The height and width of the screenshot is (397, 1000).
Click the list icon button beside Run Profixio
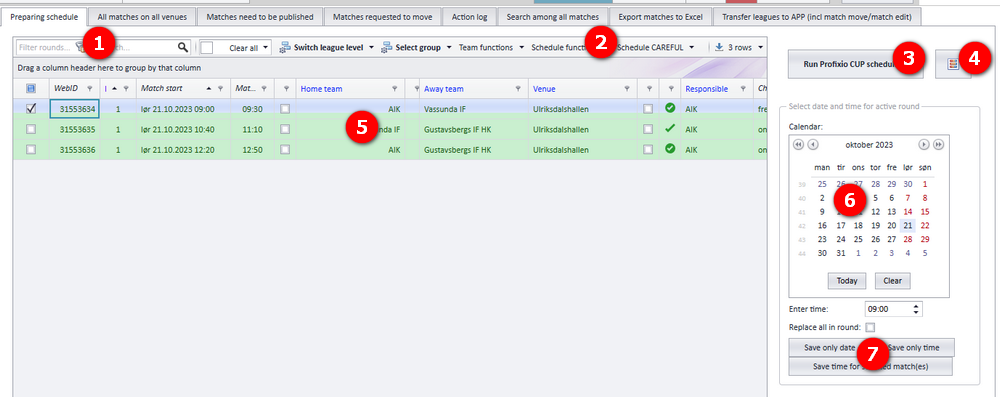point(953,64)
